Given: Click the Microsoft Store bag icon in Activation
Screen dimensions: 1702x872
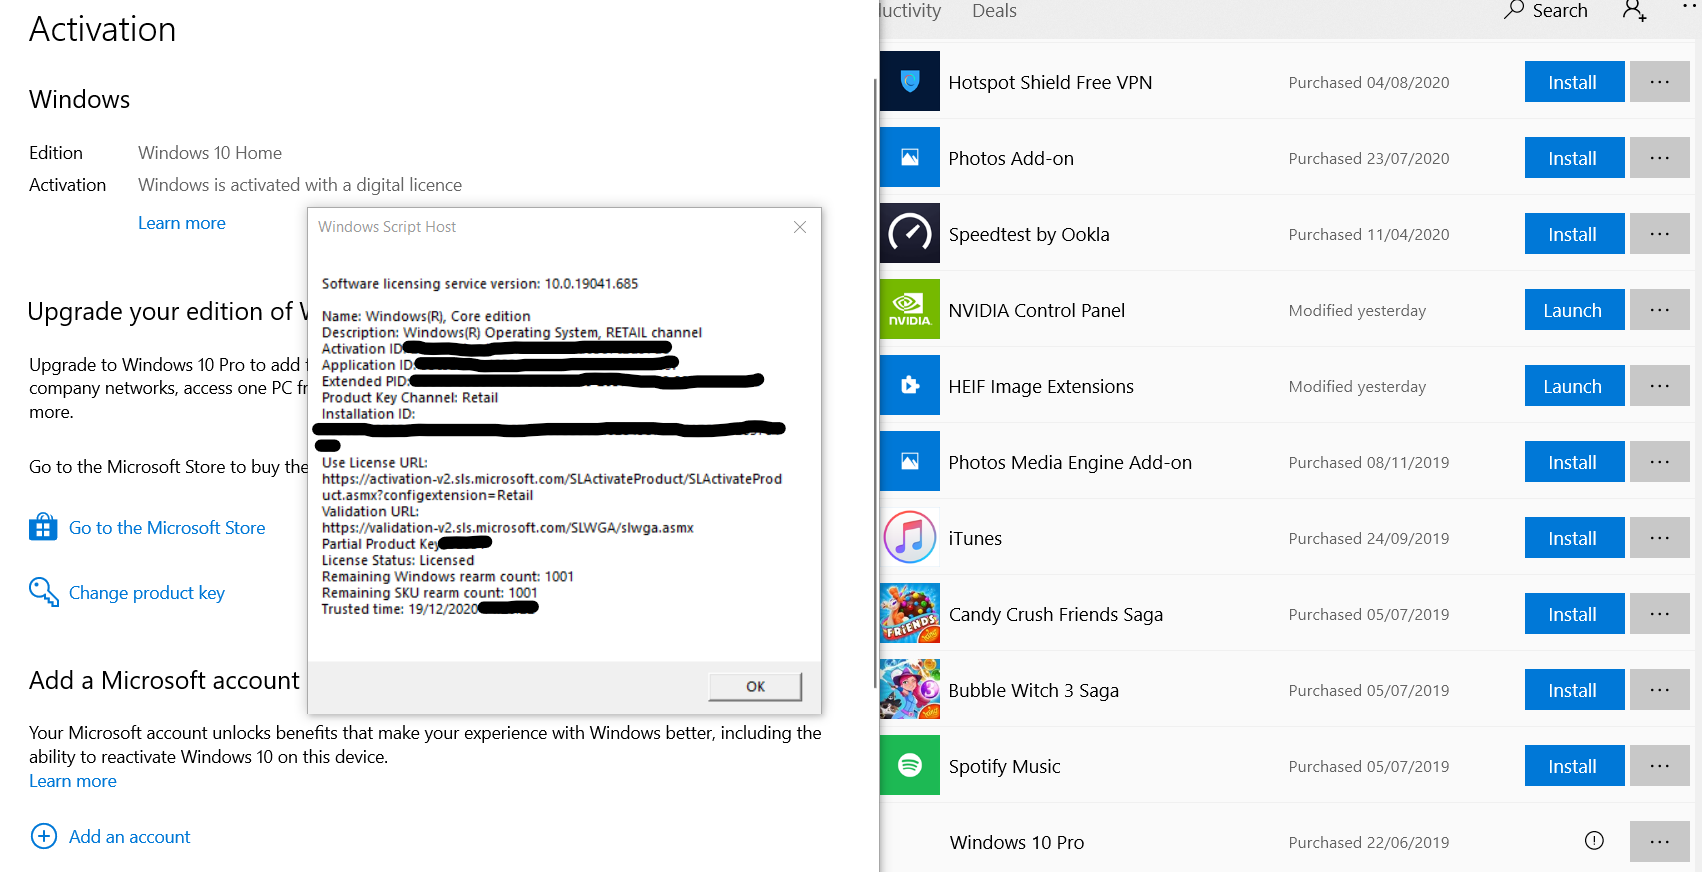Looking at the screenshot, I should [x=43, y=527].
